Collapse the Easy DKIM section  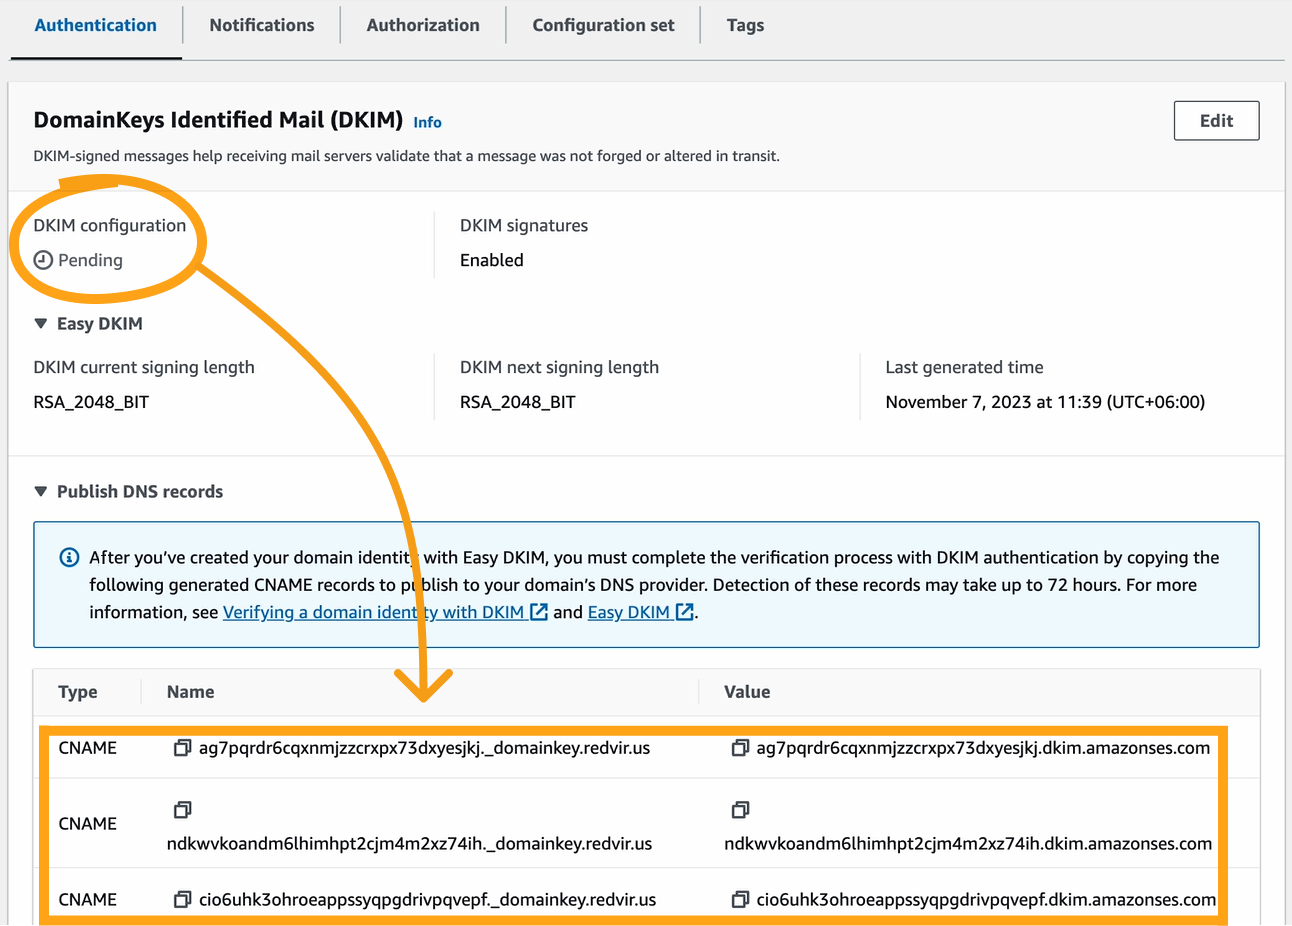click(x=41, y=324)
